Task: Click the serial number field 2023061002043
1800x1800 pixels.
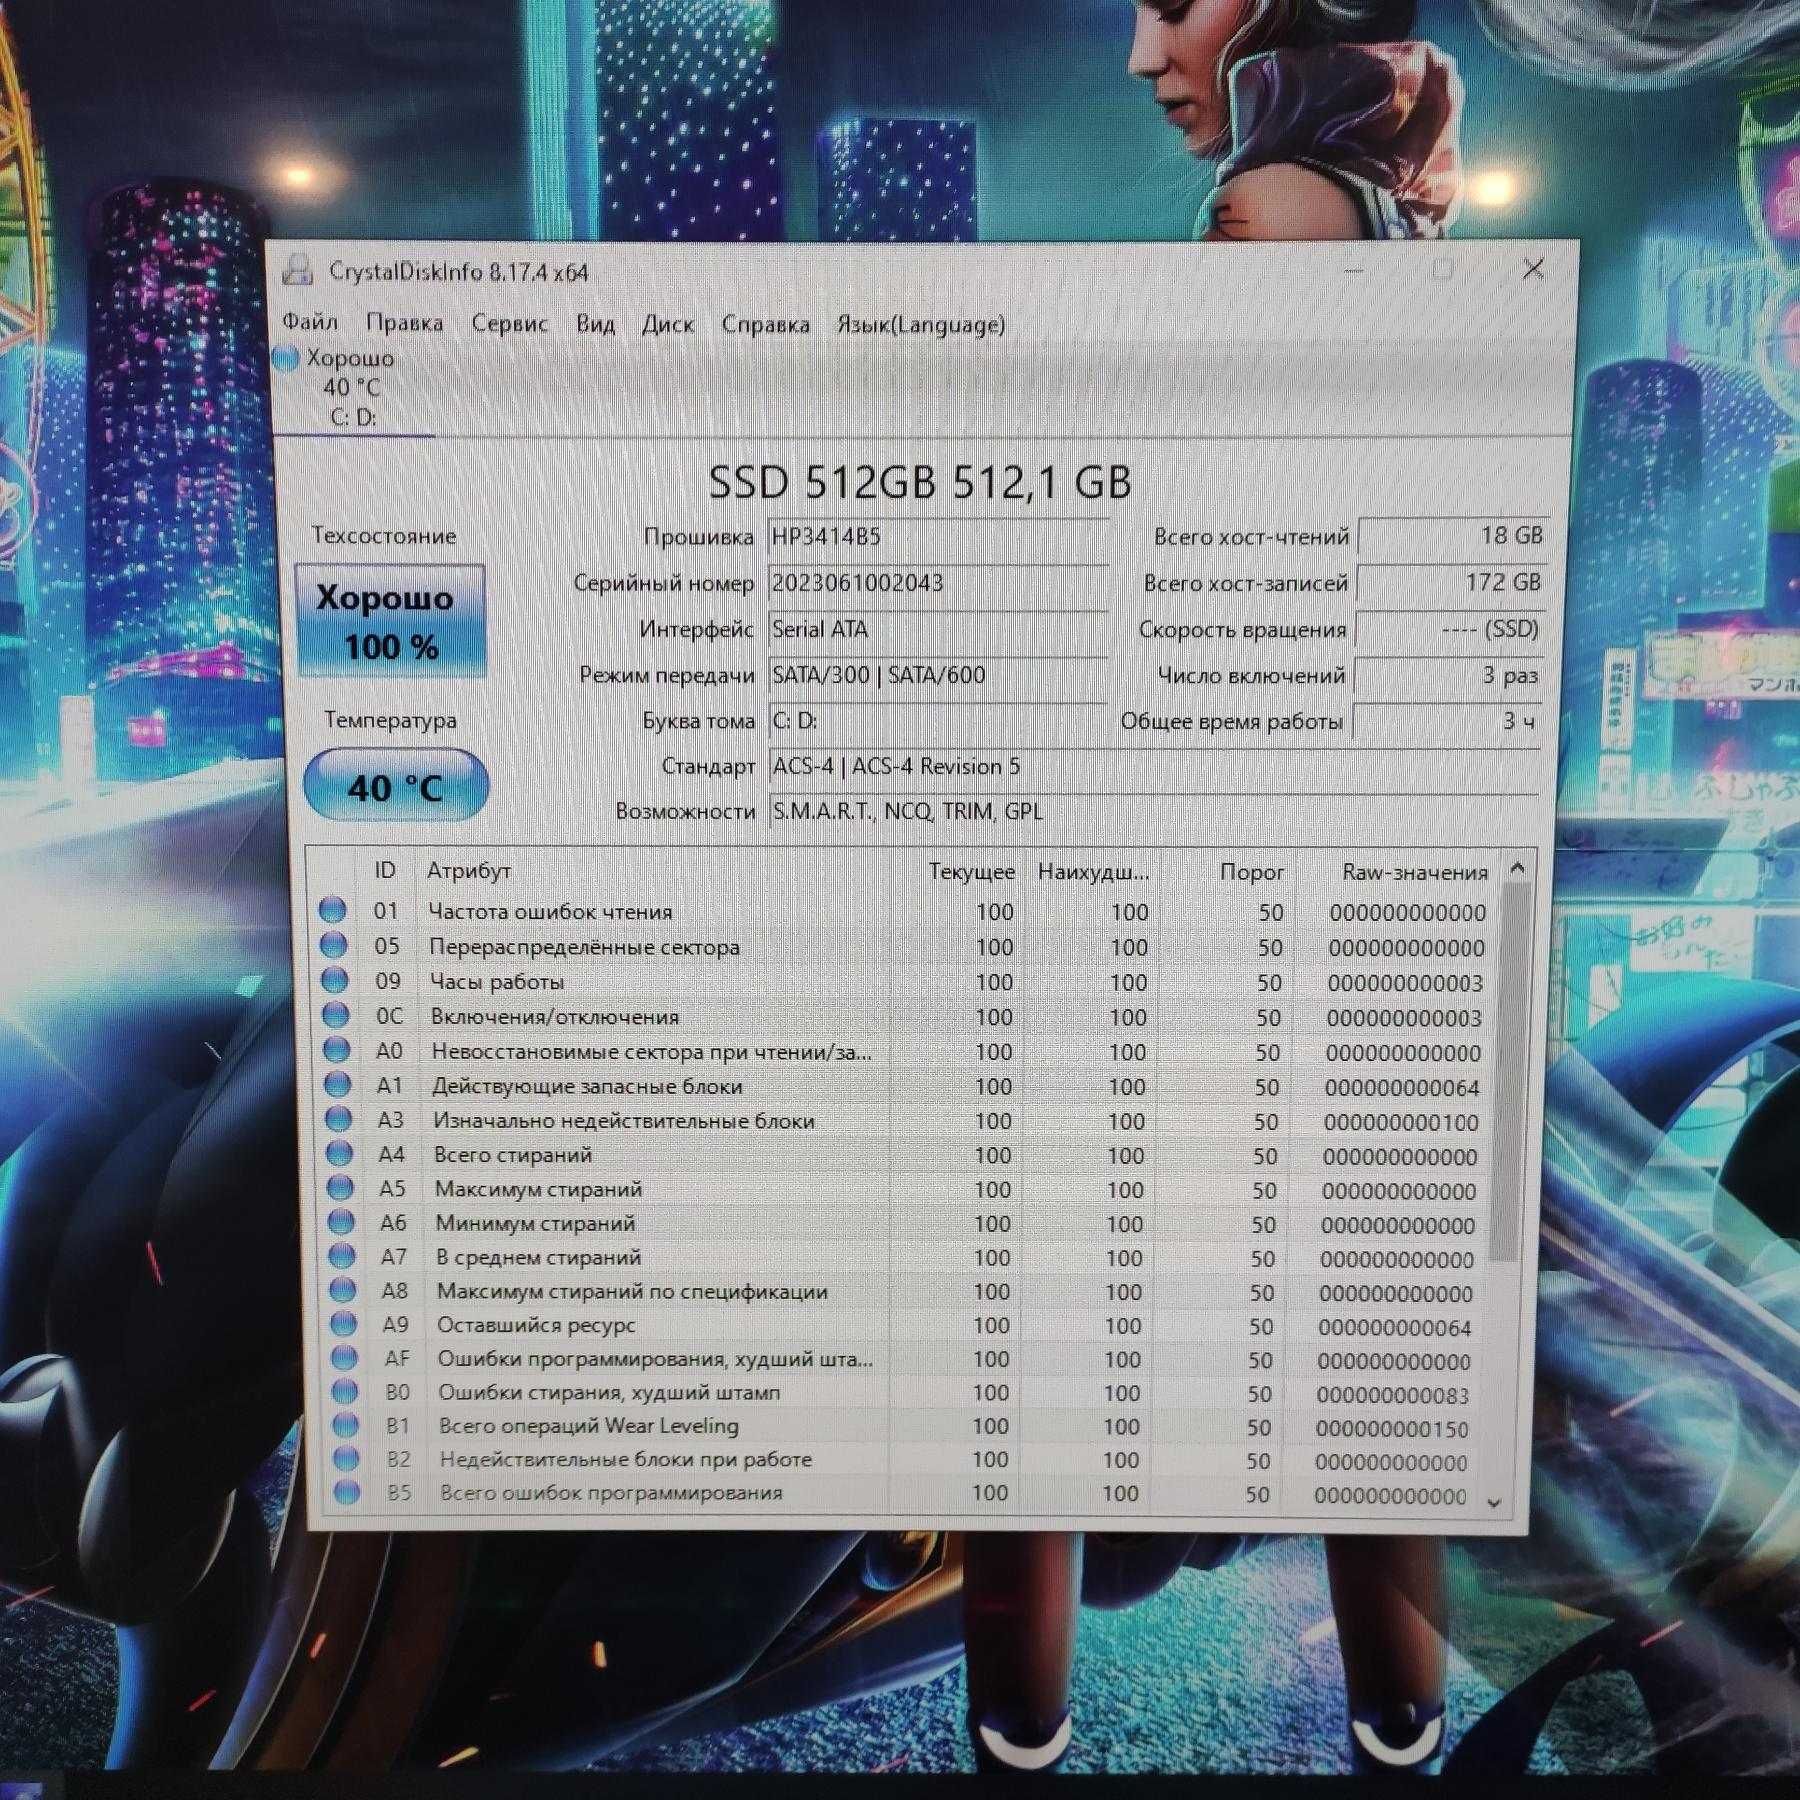Action: pos(938,583)
